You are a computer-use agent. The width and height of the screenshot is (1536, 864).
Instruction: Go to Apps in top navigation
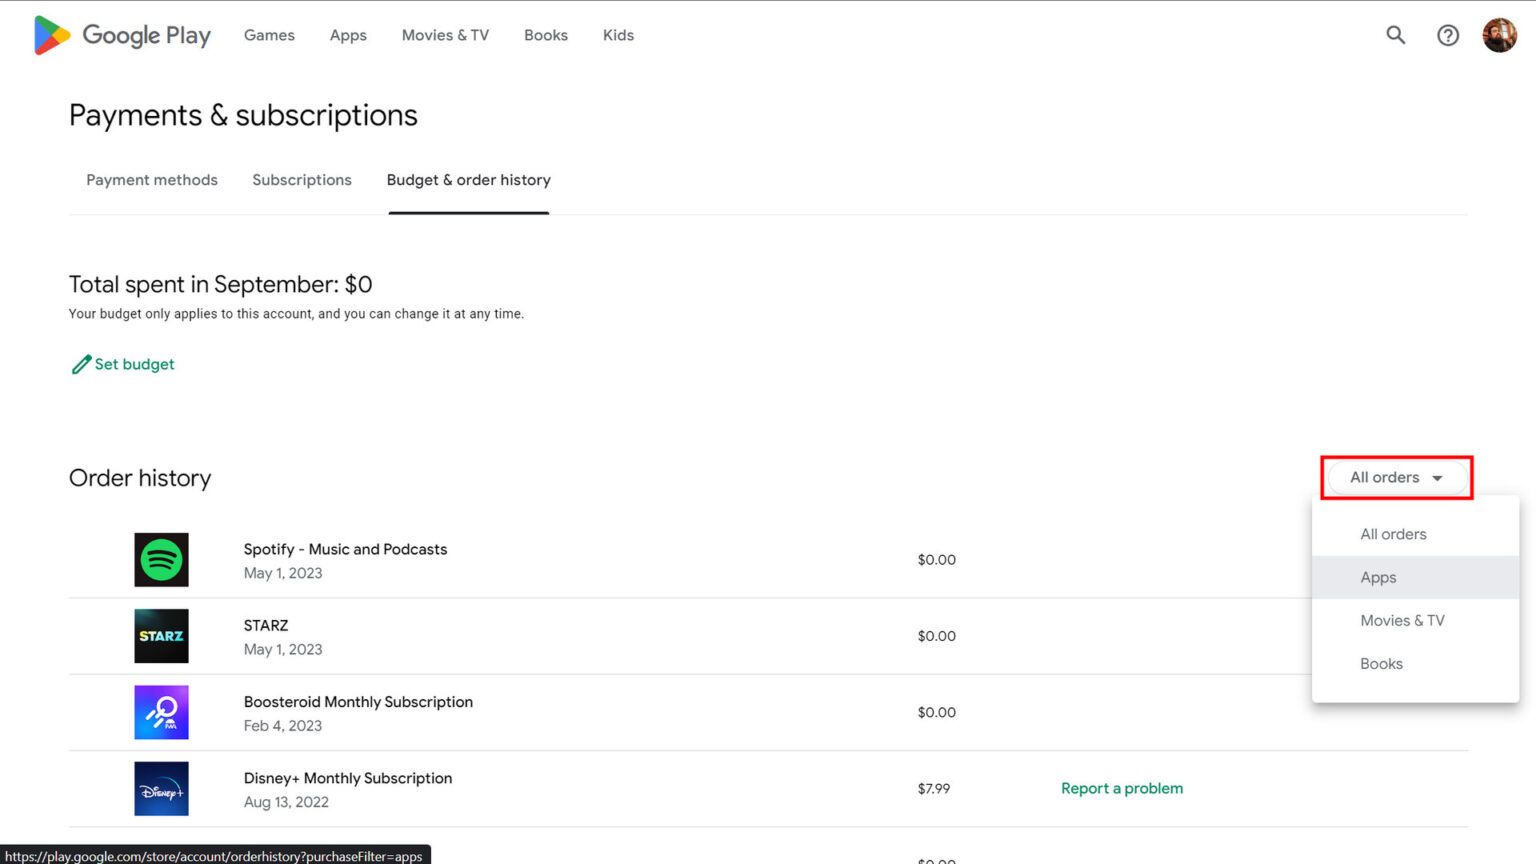(348, 35)
